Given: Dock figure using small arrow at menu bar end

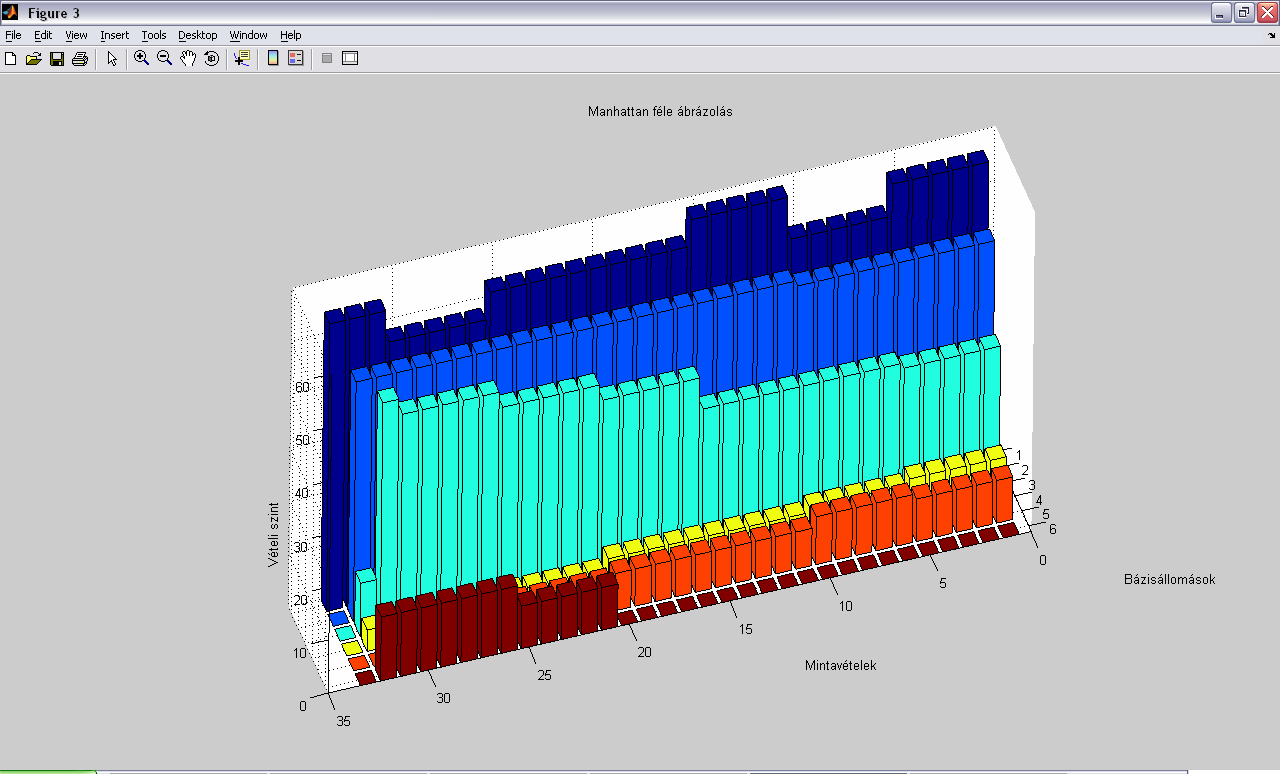Looking at the screenshot, I should pos(1272,35).
